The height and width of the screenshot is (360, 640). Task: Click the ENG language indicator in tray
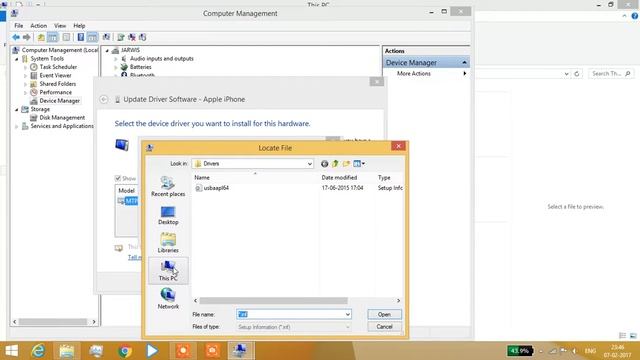tap(590, 351)
